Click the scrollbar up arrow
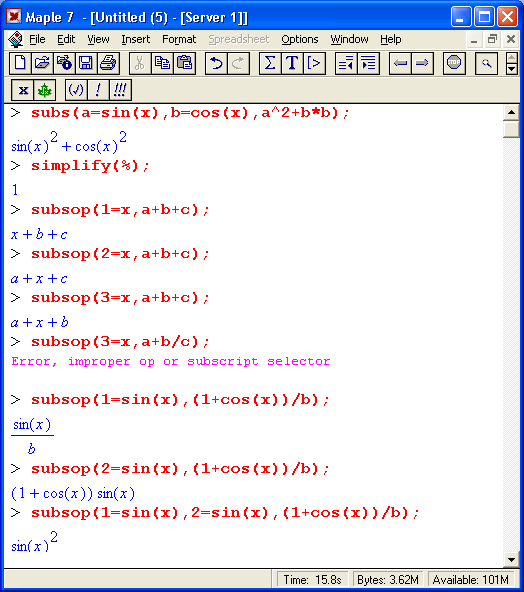This screenshot has width=524, height=592. click(512, 113)
